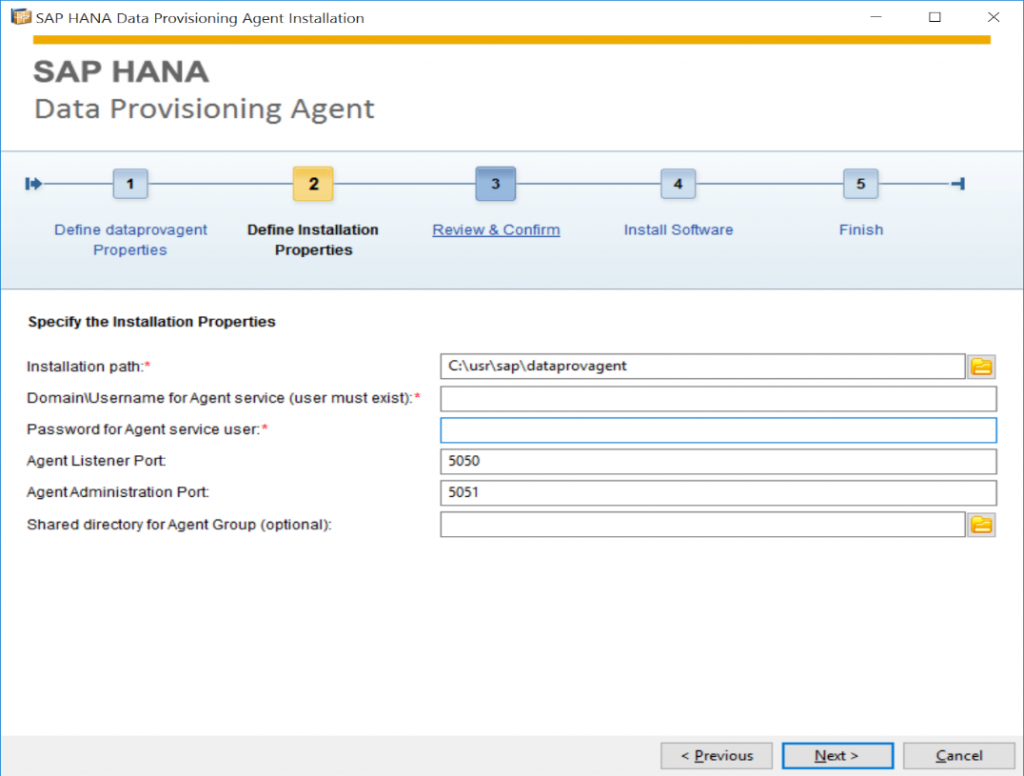Go to Review & Confirm step

point(496,230)
